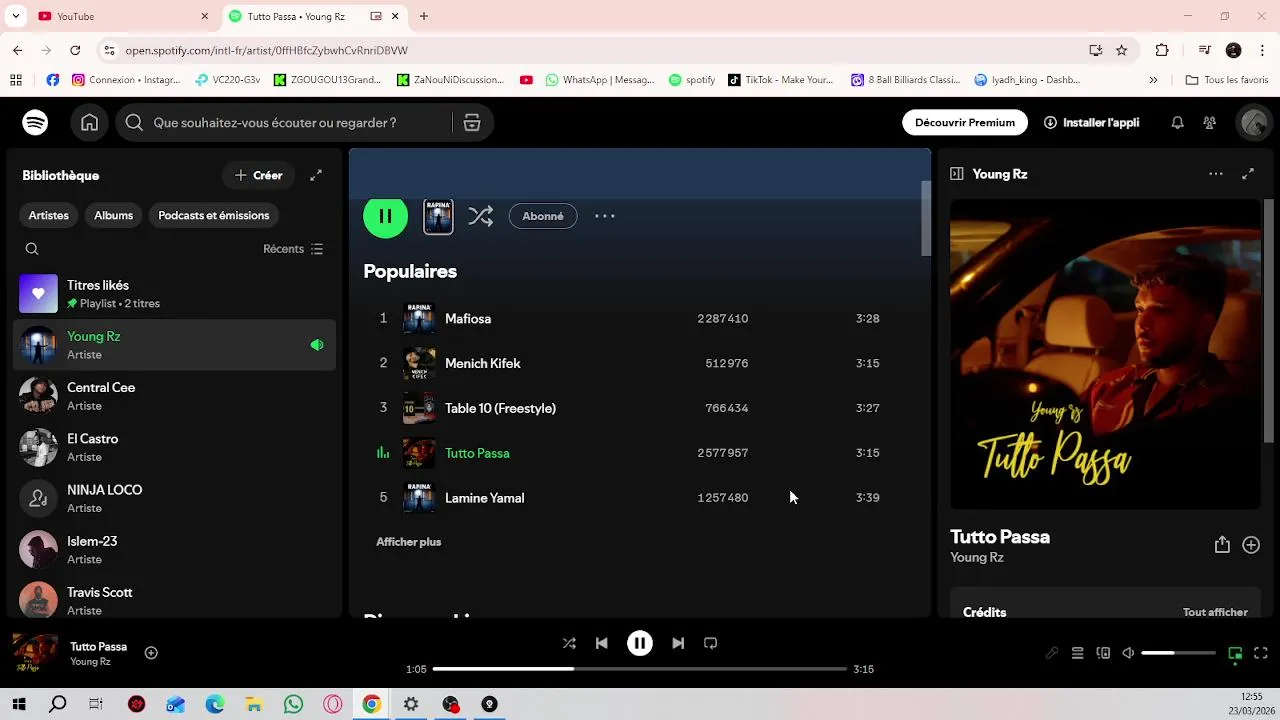
Task: Open Récents sort dropdown in library
Action: pos(293,249)
